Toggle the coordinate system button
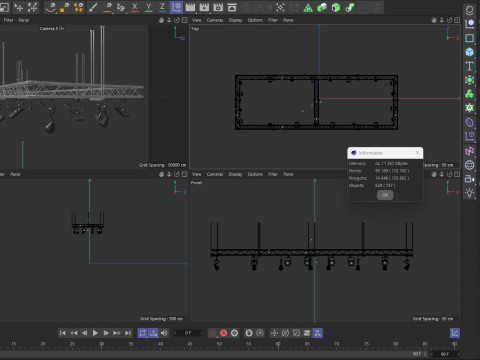The image size is (480, 360). 176,7
